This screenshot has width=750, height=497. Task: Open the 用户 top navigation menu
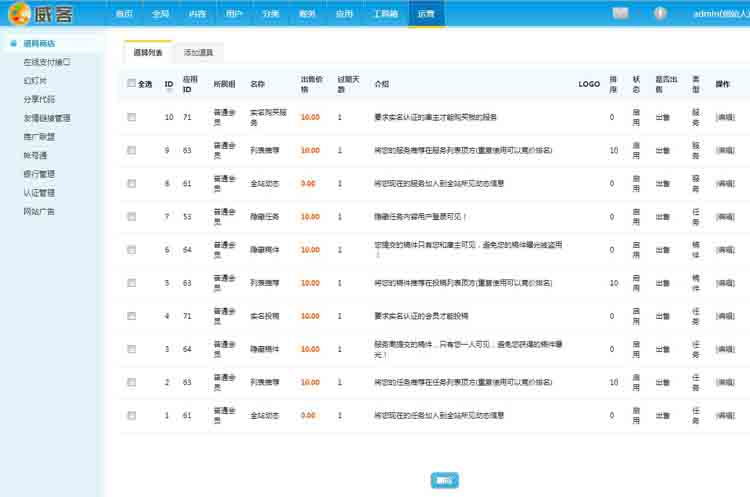coord(234,14)
